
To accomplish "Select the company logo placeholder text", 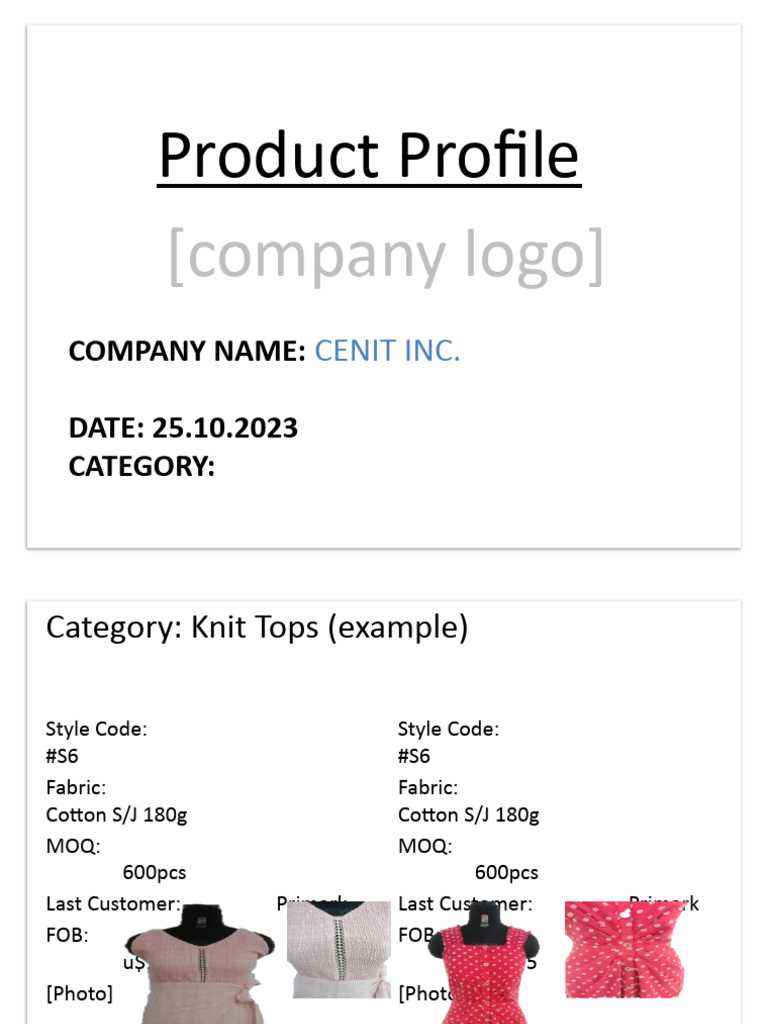I will 385,256.
